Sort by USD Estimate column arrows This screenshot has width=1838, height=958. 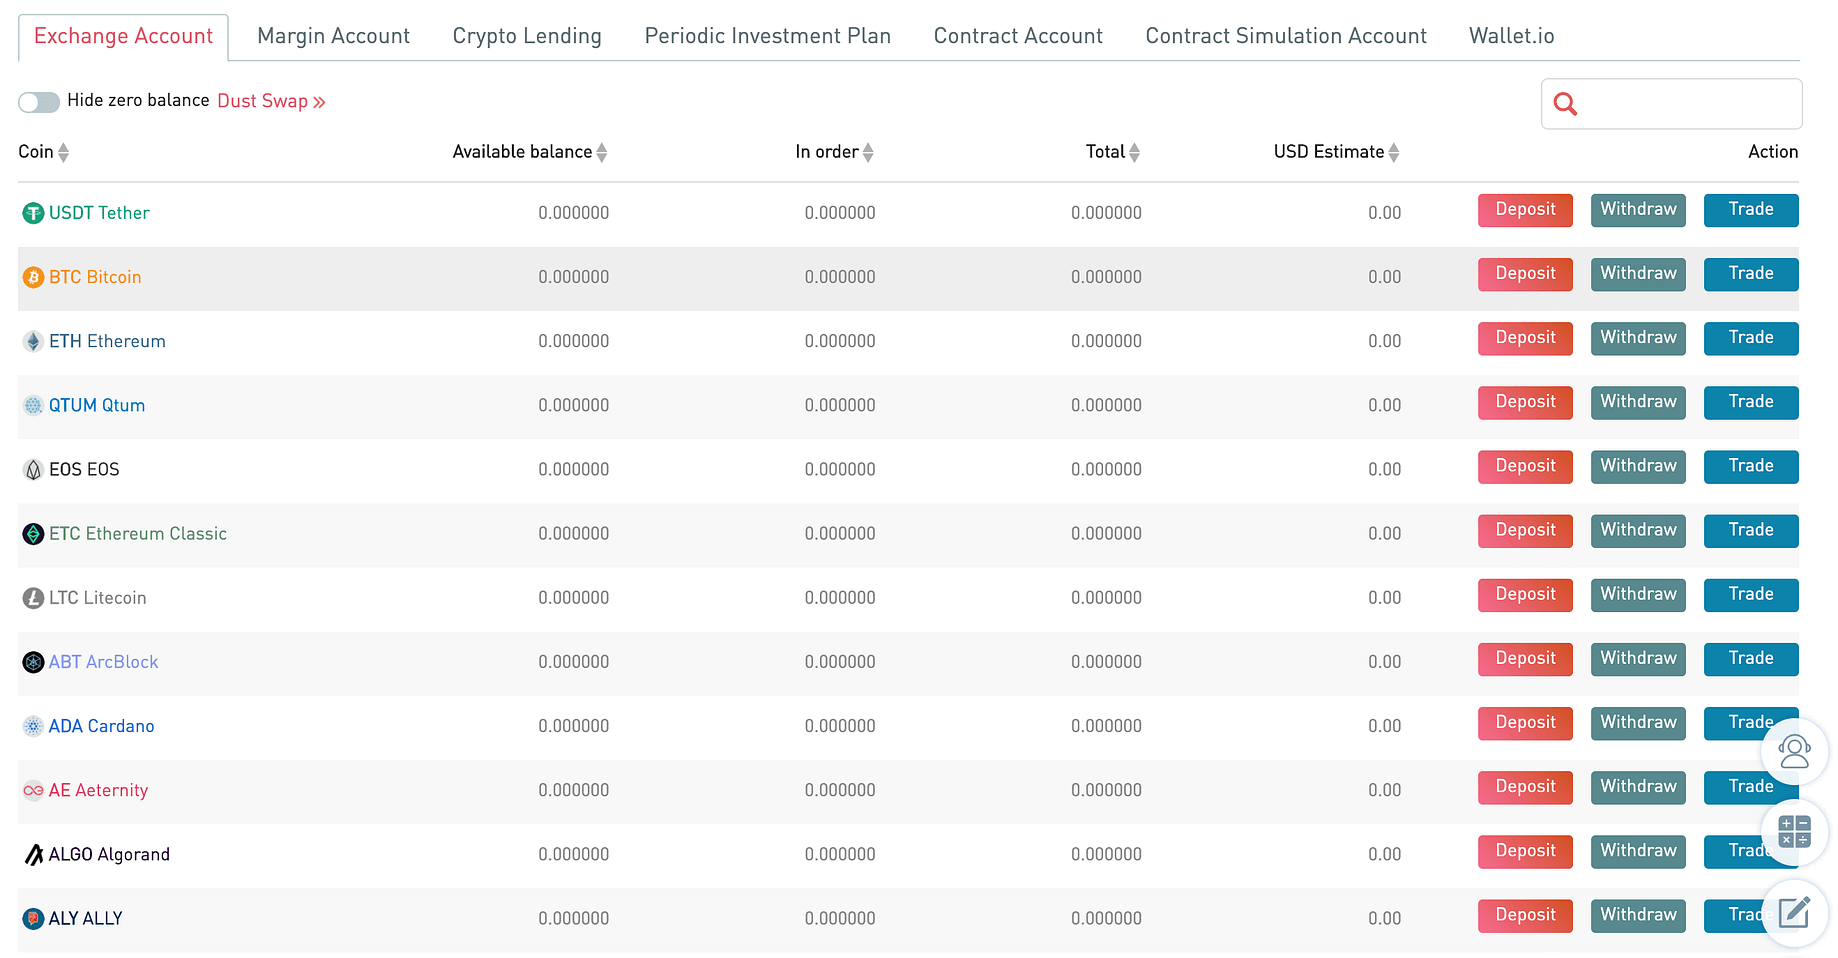pyautogui.click(x=1394, y=152)
